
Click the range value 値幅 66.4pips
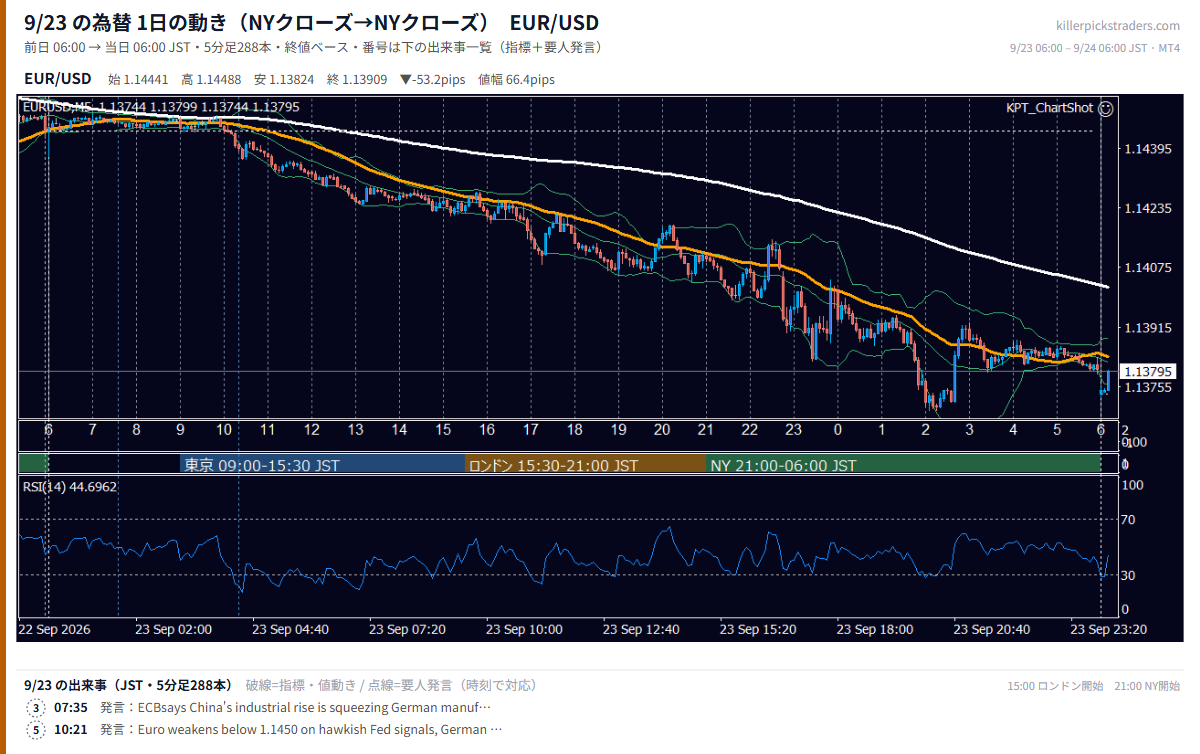[516, 79]
